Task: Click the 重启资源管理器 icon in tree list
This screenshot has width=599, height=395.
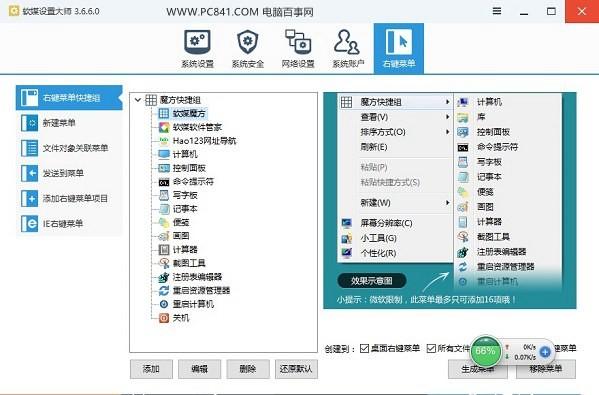Action: pos(164,291)
